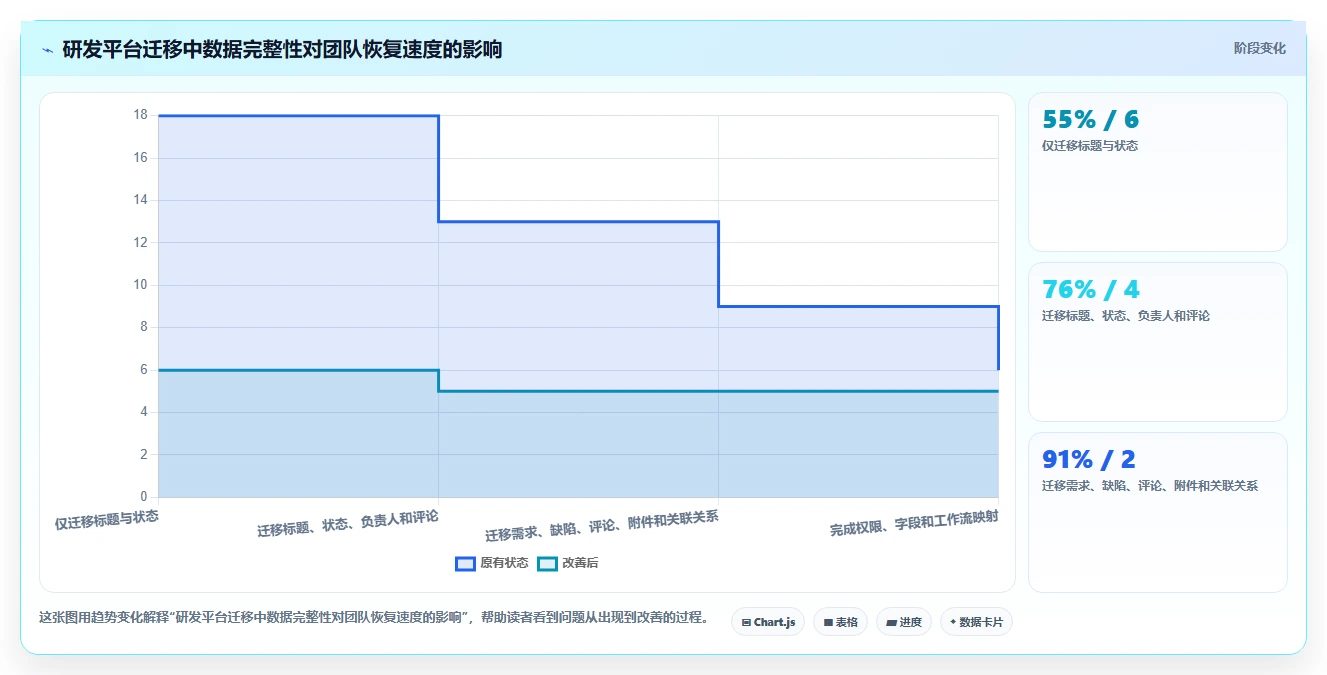Screen dimensions: 1327x675
Task: Click the 进度 tag
Action: [904, 622]
